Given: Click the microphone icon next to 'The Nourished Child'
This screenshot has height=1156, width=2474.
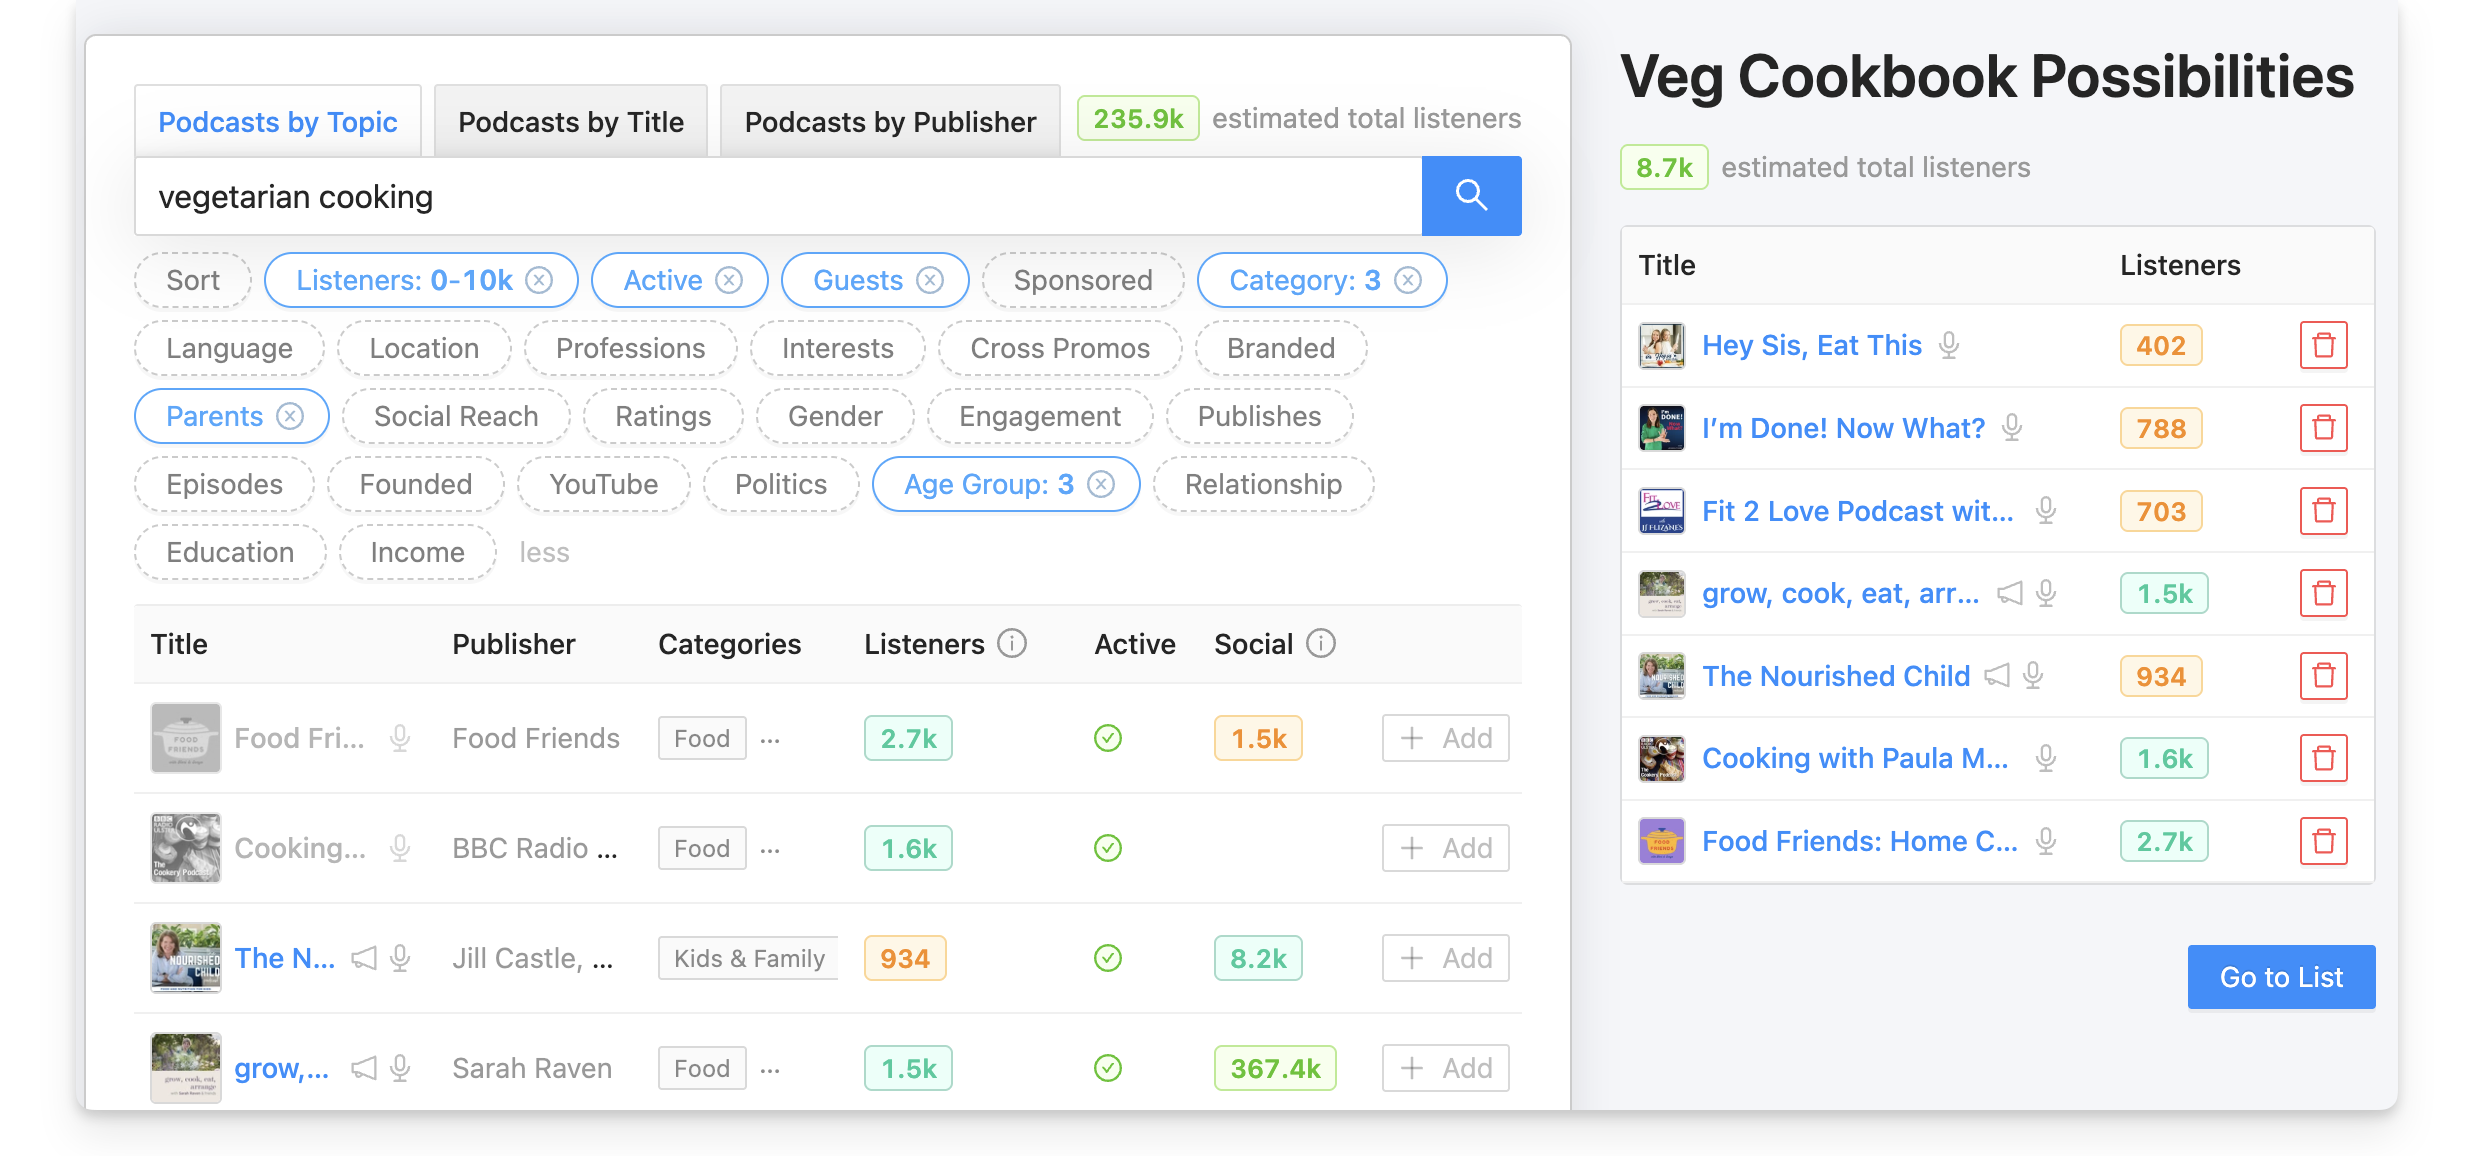Looking at the screenshot, I should point(2030,676).
